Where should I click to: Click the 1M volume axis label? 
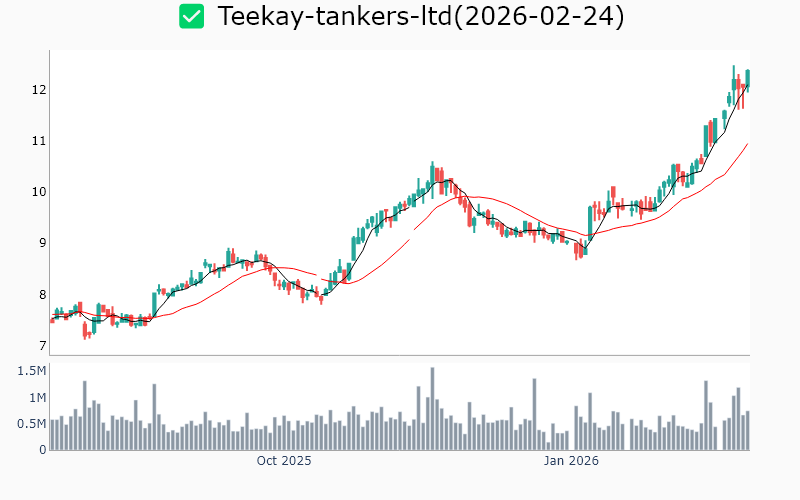point(37,398)
